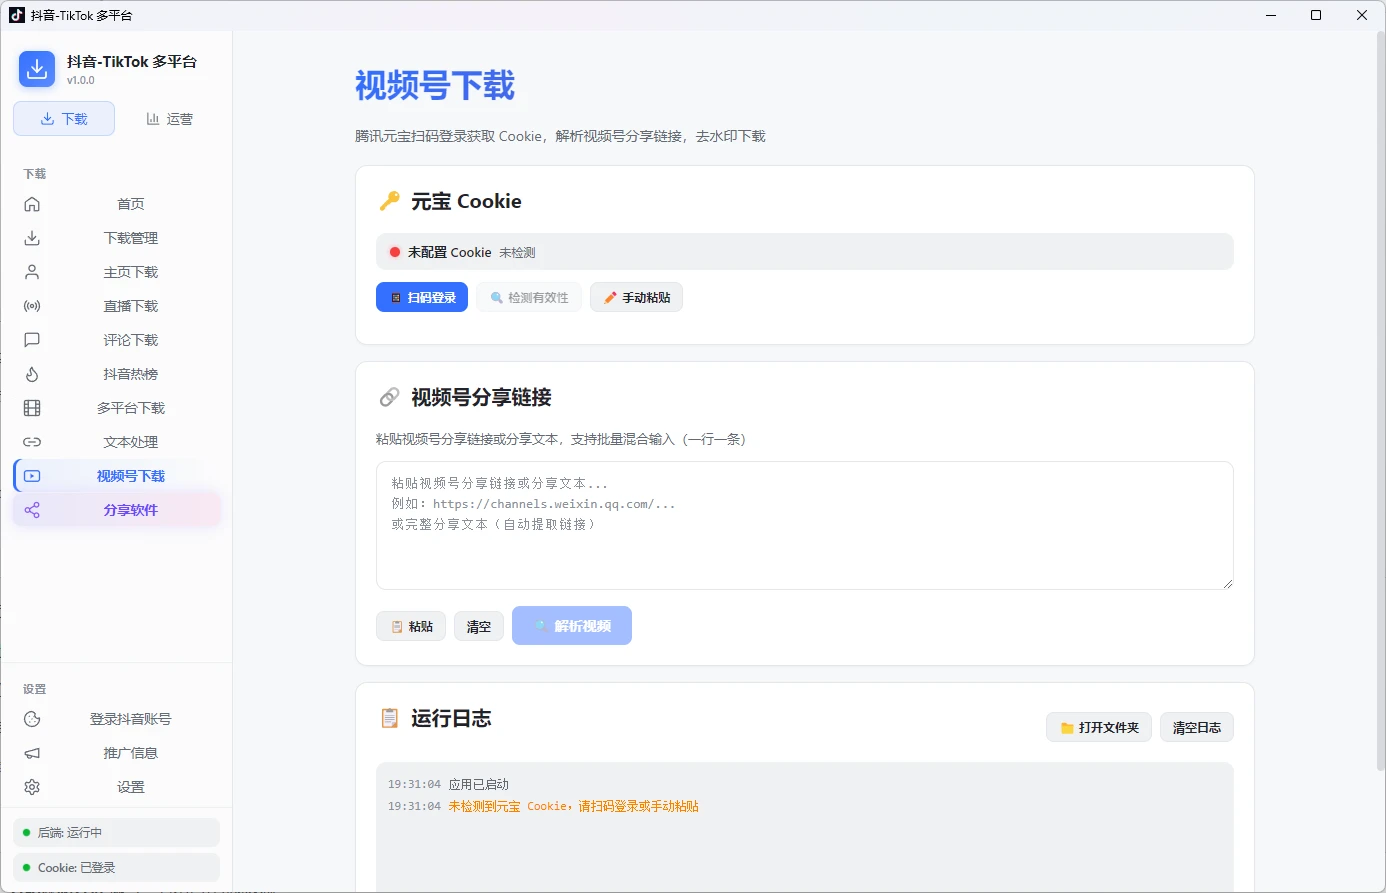Click the gear icon beside 设置

pos(32,787)
